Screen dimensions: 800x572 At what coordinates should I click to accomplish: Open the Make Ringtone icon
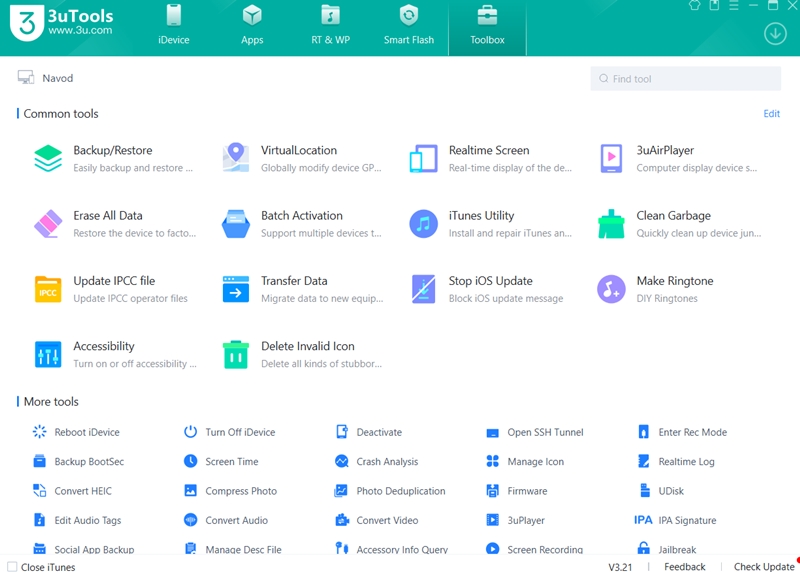coord(611,289)
